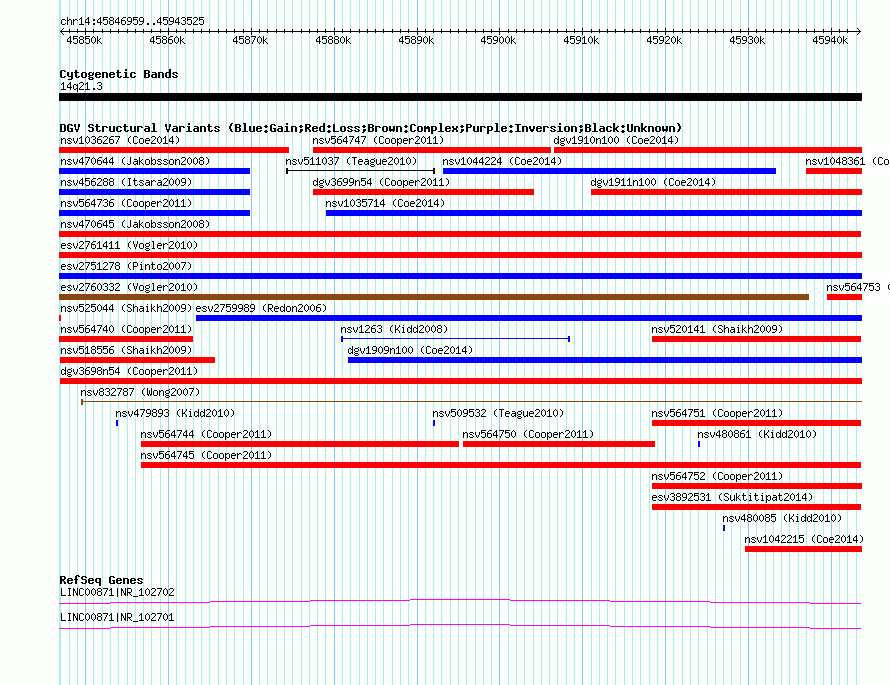Click the chr14:45846959..45943525 region label

(132, 21)
